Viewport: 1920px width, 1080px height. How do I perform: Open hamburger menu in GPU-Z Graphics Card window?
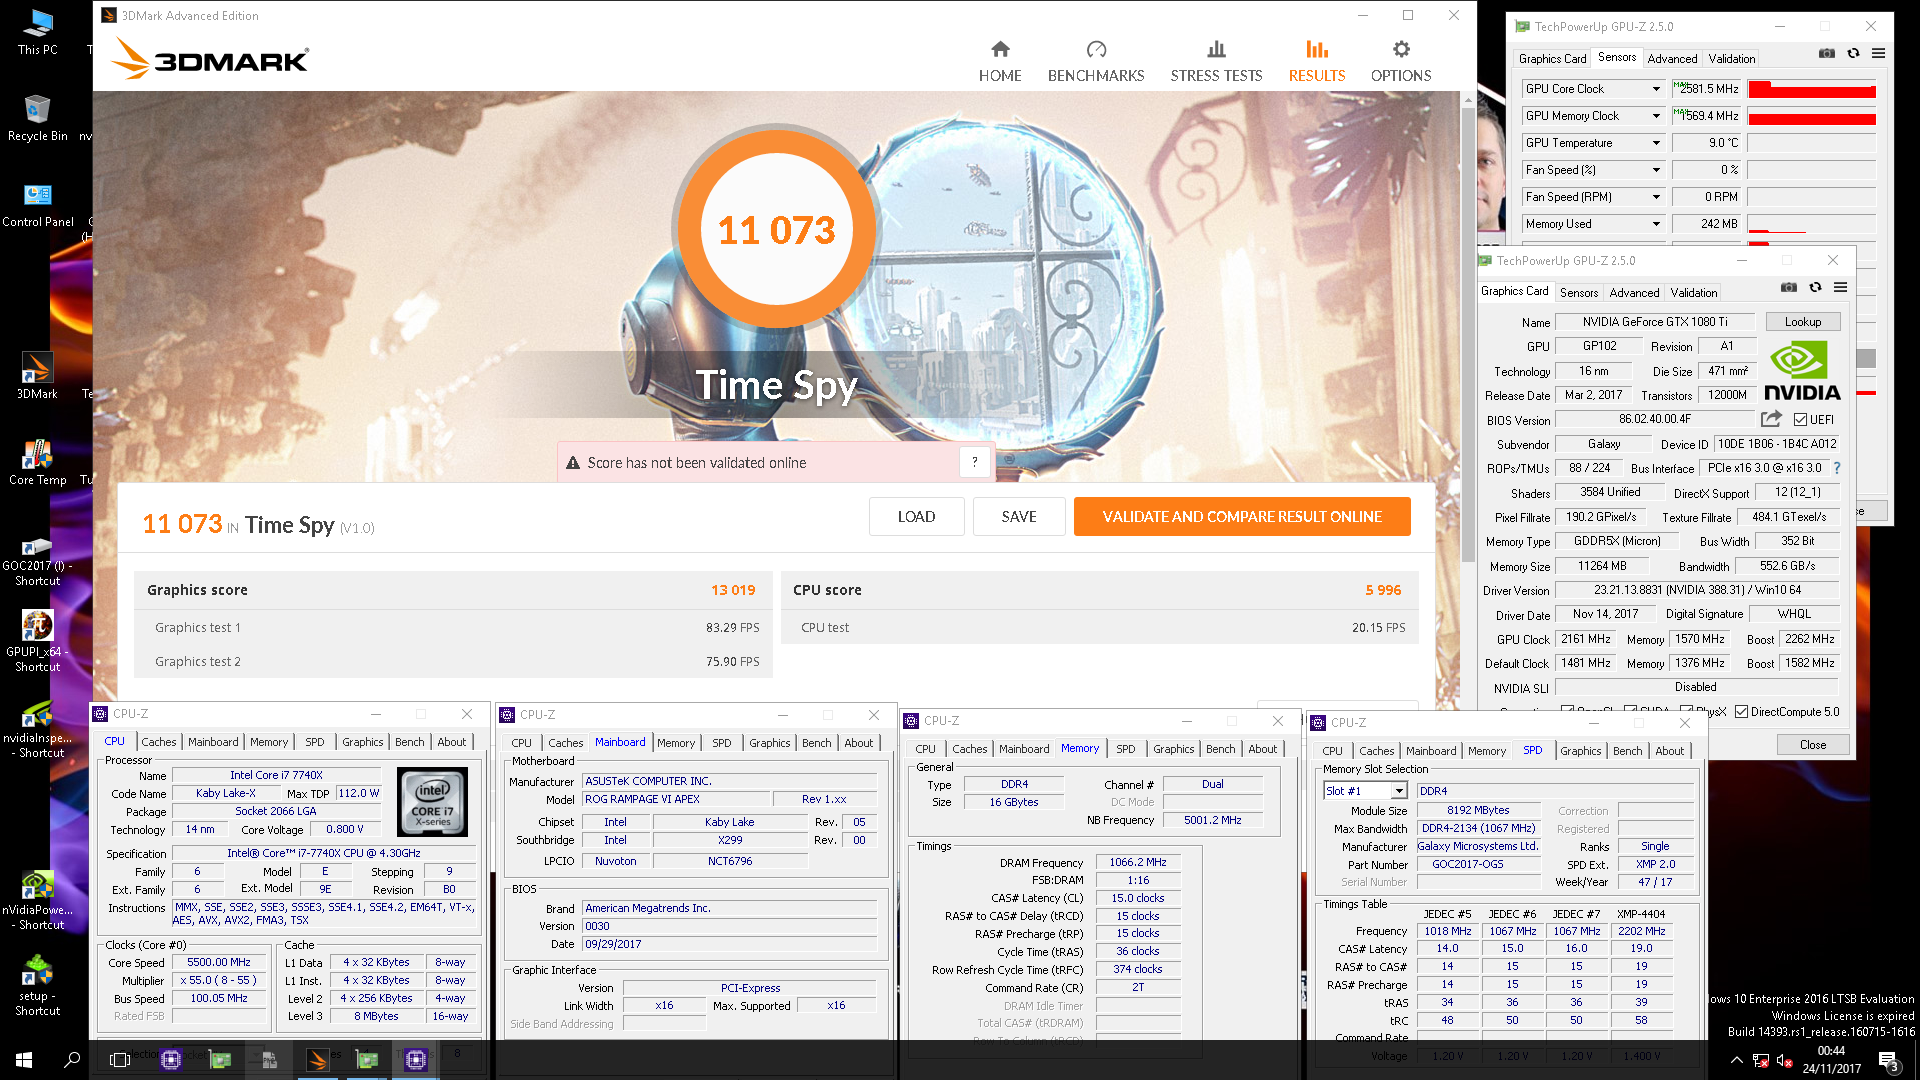[x=1840, y=288]
